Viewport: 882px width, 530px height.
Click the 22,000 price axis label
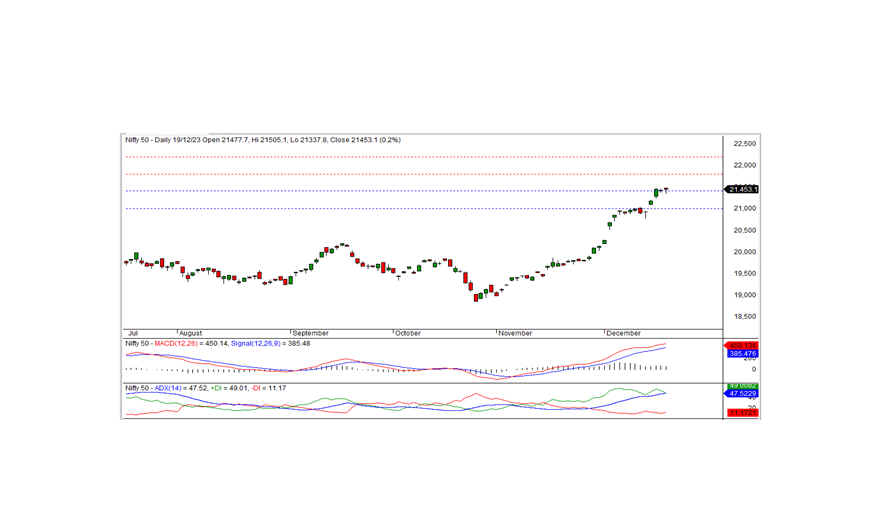[x=745, y=165]
